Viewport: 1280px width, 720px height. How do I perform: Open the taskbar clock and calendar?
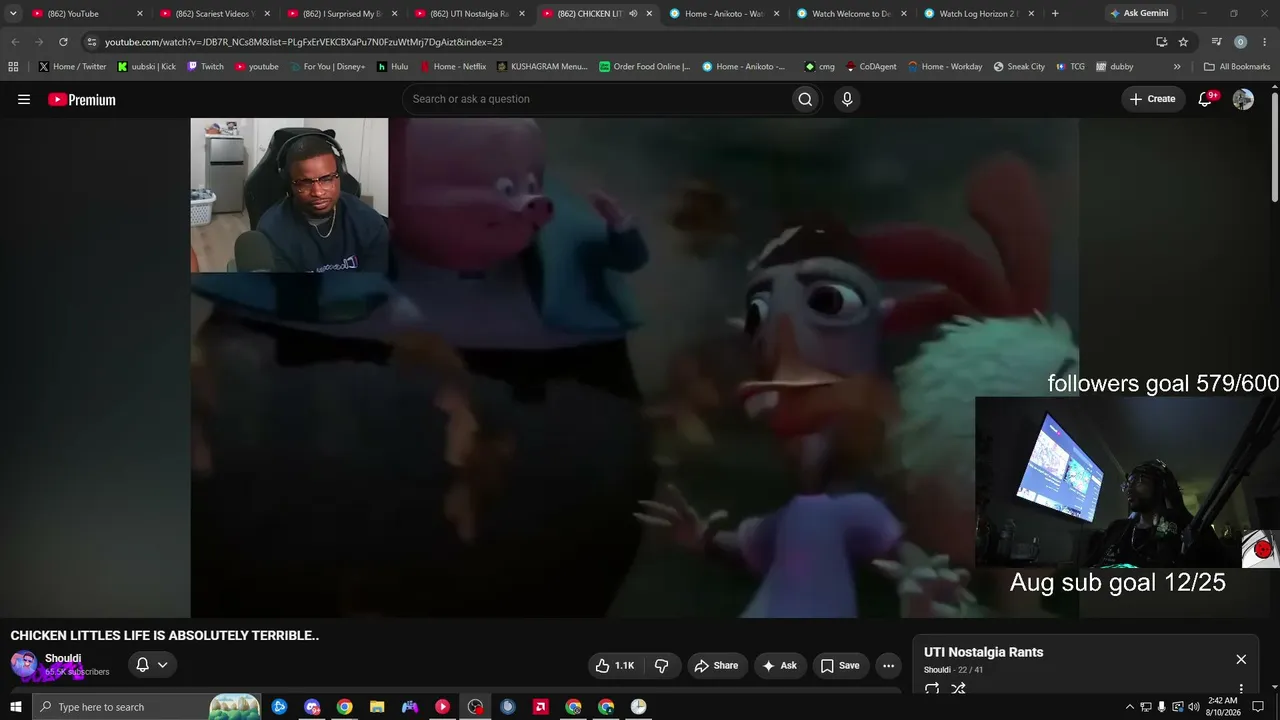click(x=1224, y=707)
